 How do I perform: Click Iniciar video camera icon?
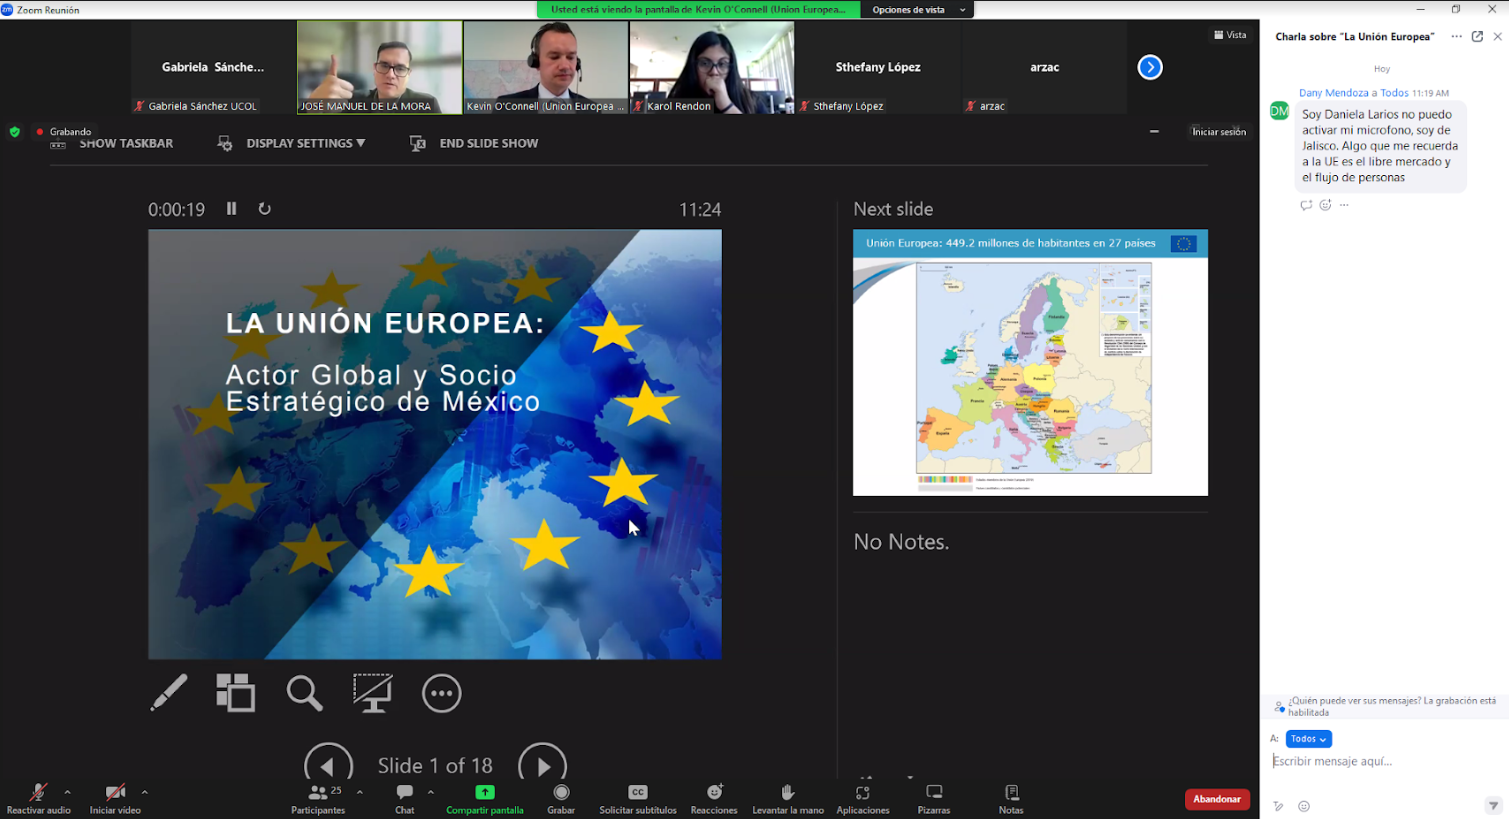point(115,792)
